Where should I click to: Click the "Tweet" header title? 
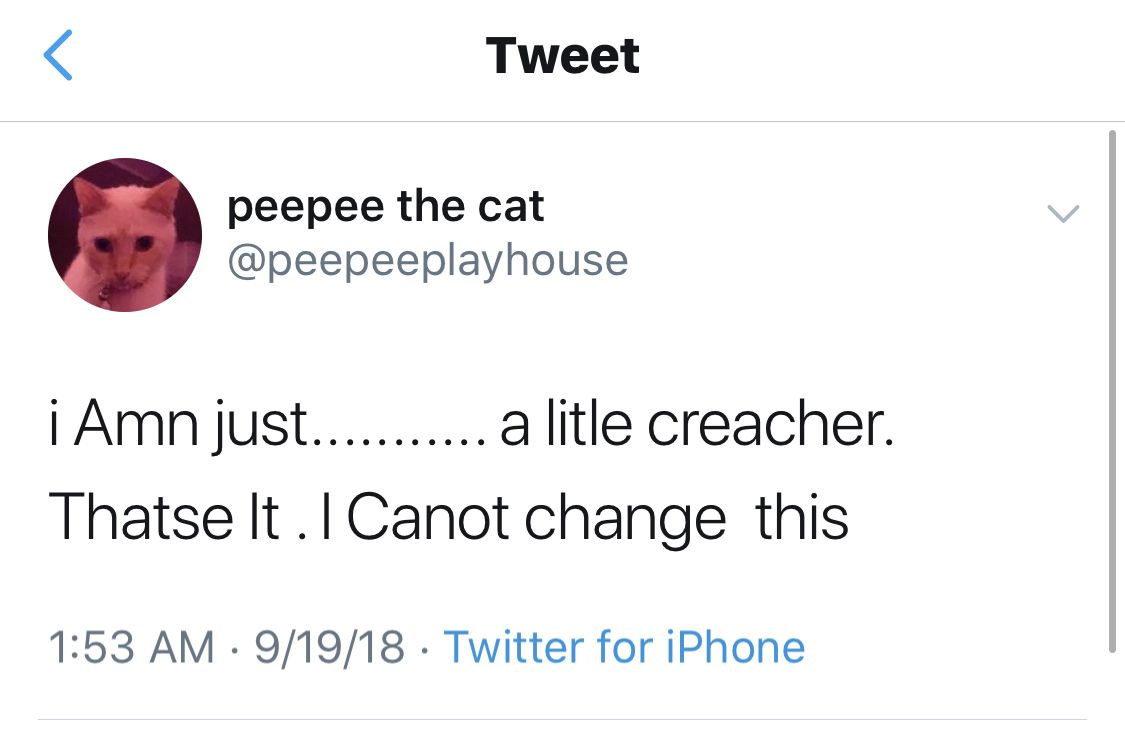(x=562, y=56)
